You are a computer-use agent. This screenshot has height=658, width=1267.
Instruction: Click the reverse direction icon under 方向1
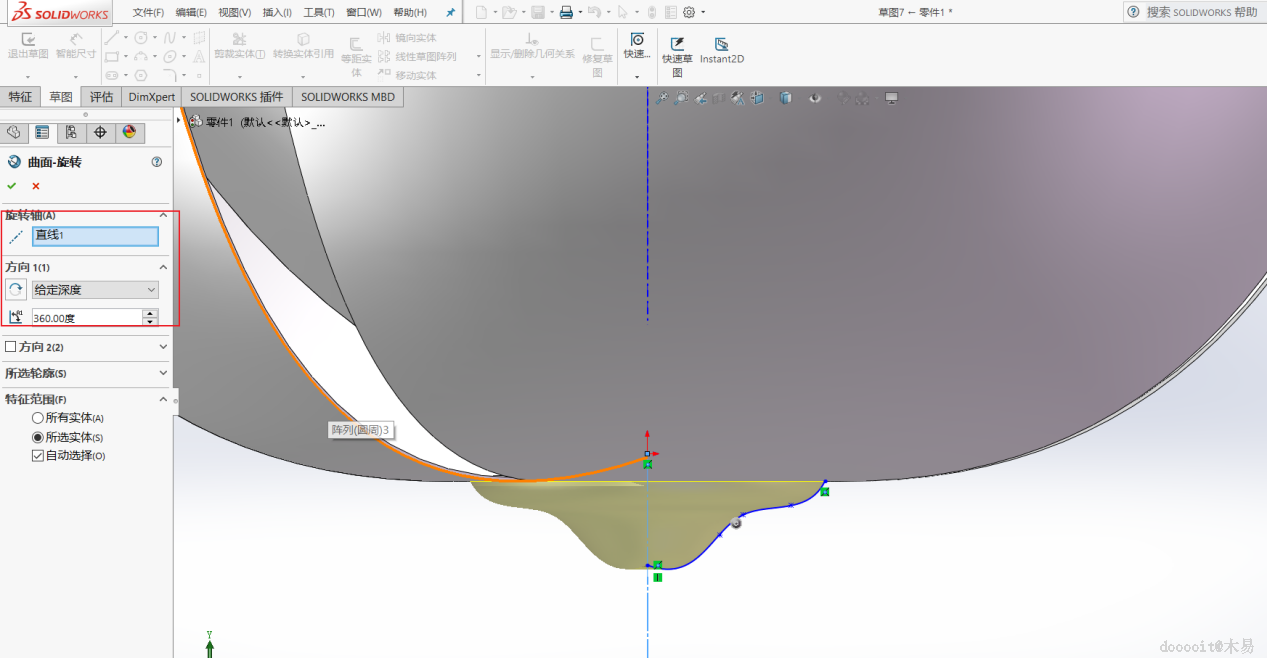pos(16,290)
